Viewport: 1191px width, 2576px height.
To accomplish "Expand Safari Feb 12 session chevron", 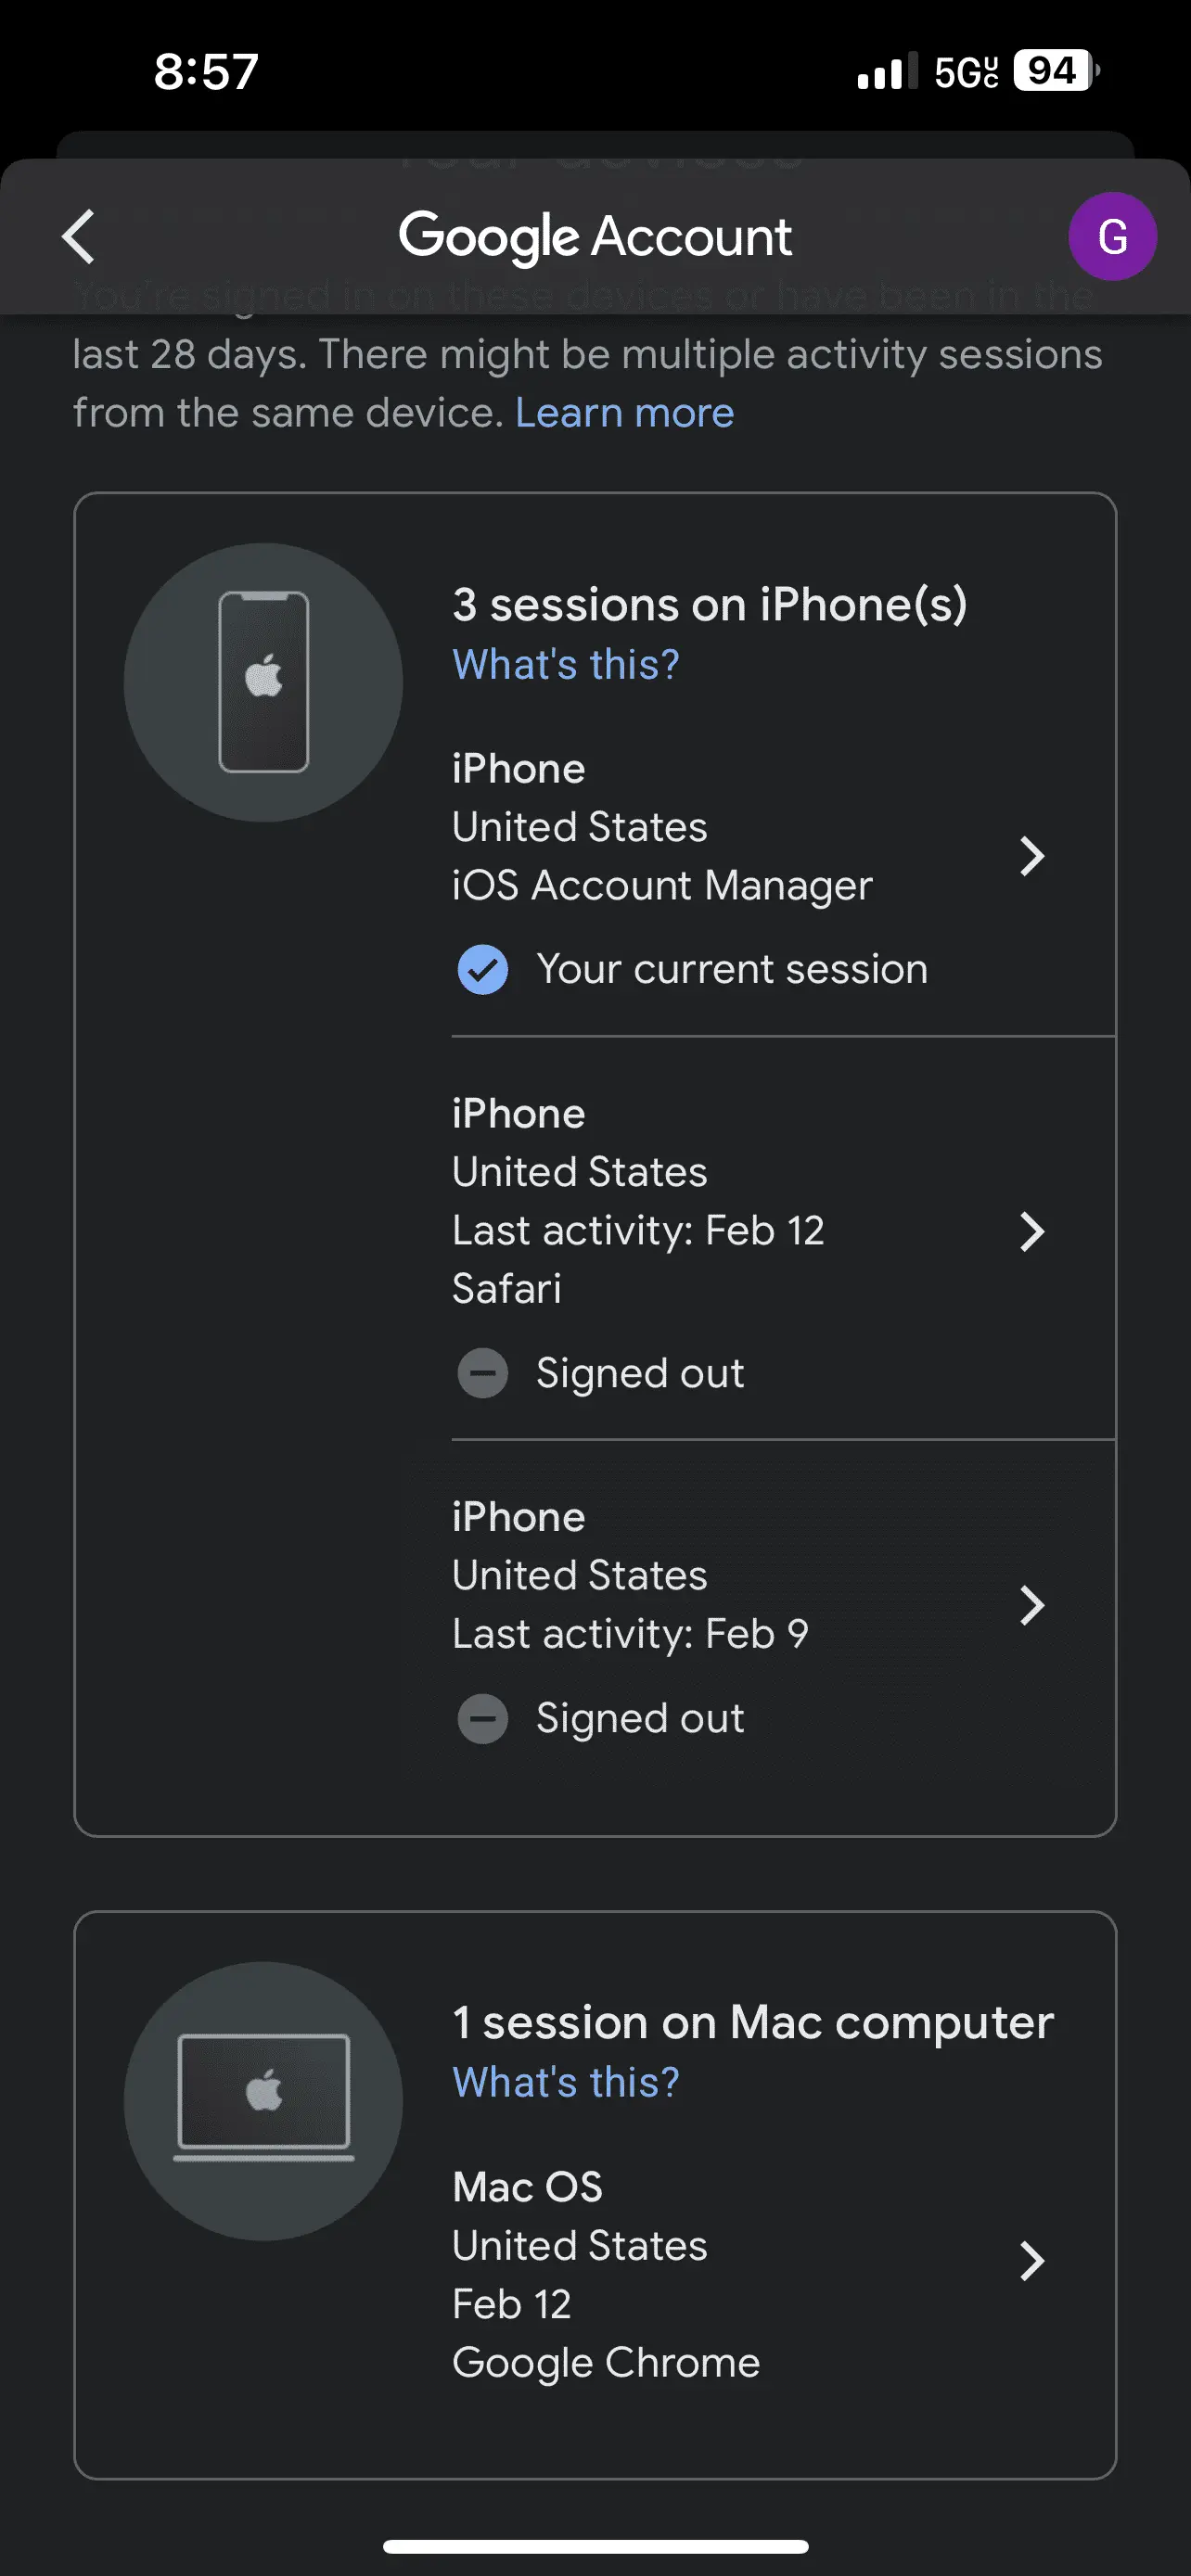I will click(x=1031, y=1231).
